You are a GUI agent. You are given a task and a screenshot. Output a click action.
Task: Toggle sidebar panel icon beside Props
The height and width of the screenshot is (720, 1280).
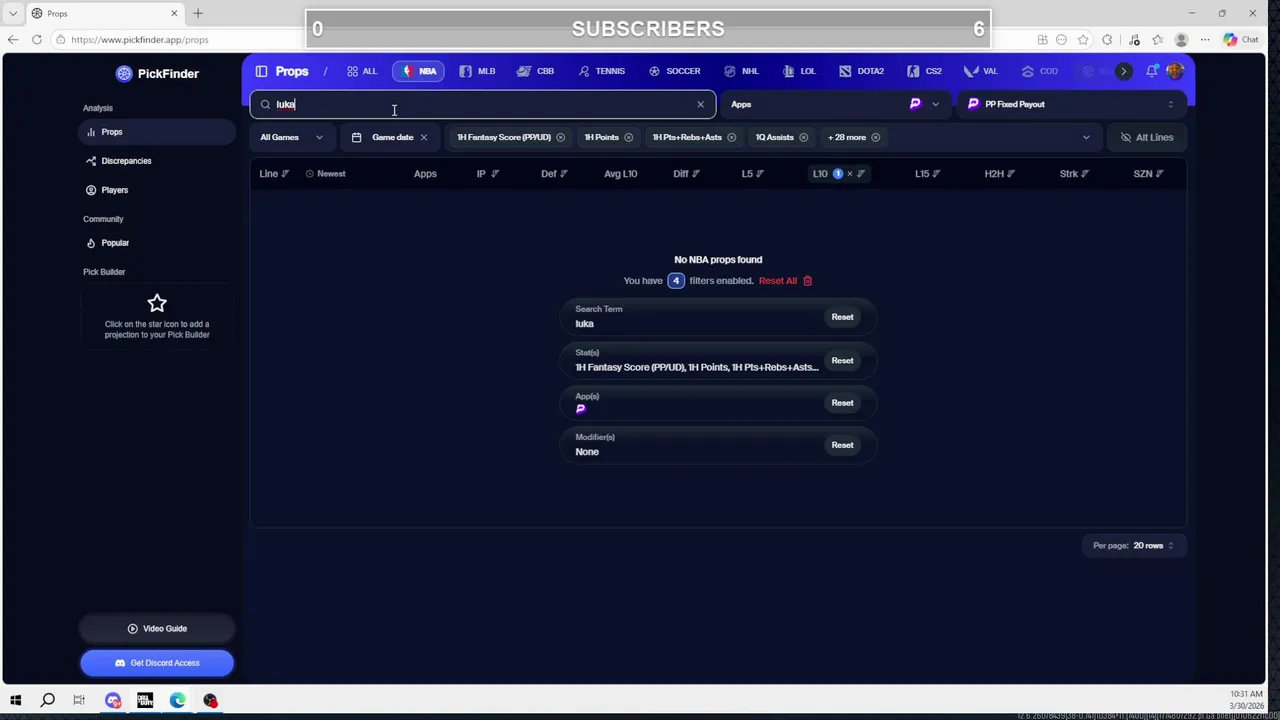(261, 71)
